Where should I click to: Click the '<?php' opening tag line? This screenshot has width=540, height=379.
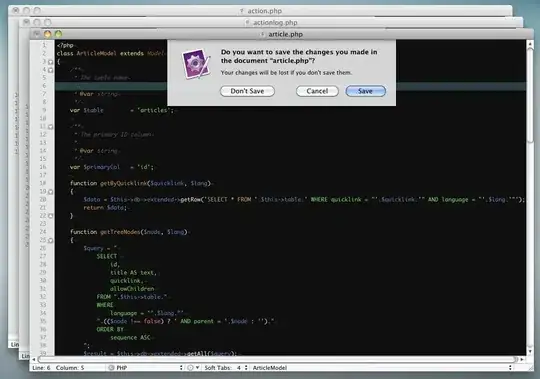click(65, 45)
